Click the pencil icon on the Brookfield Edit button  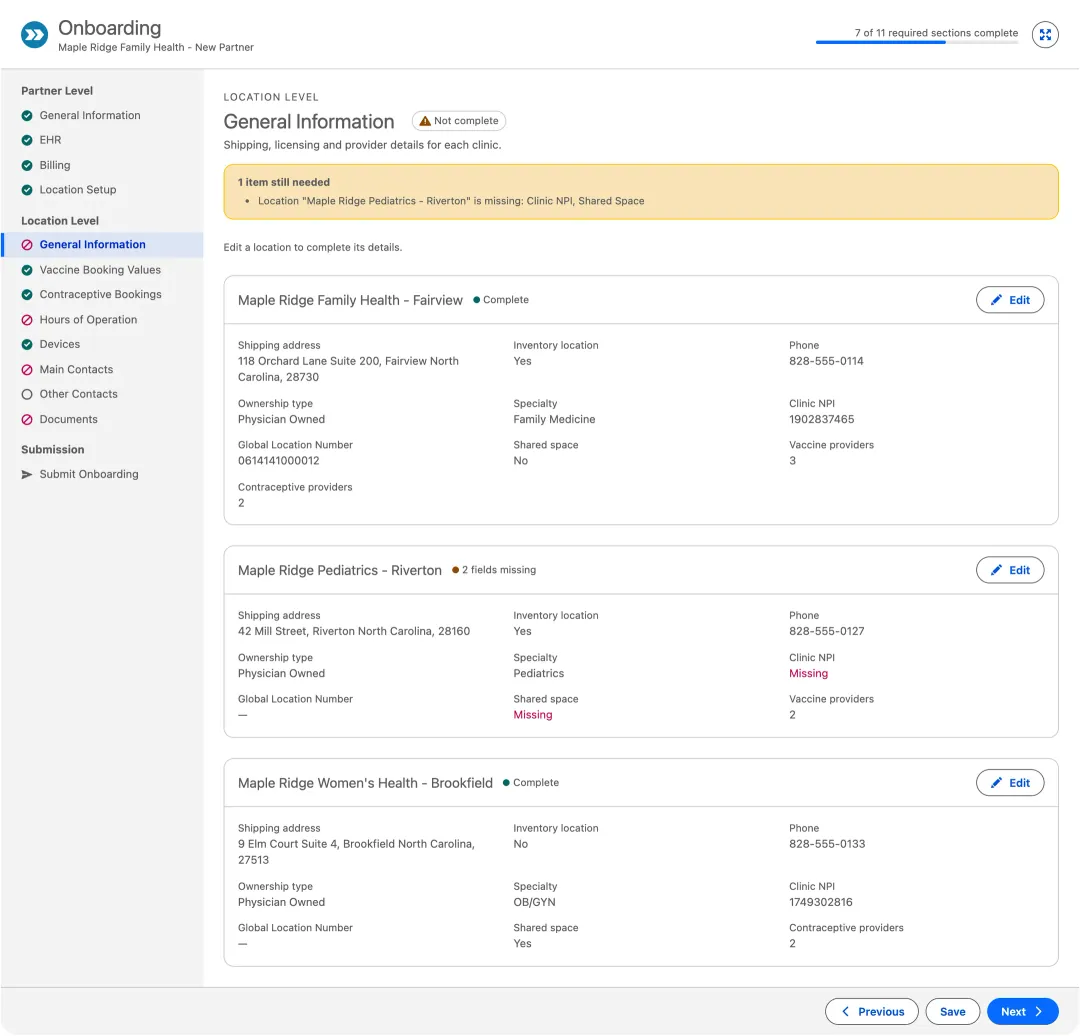[996, 783]
